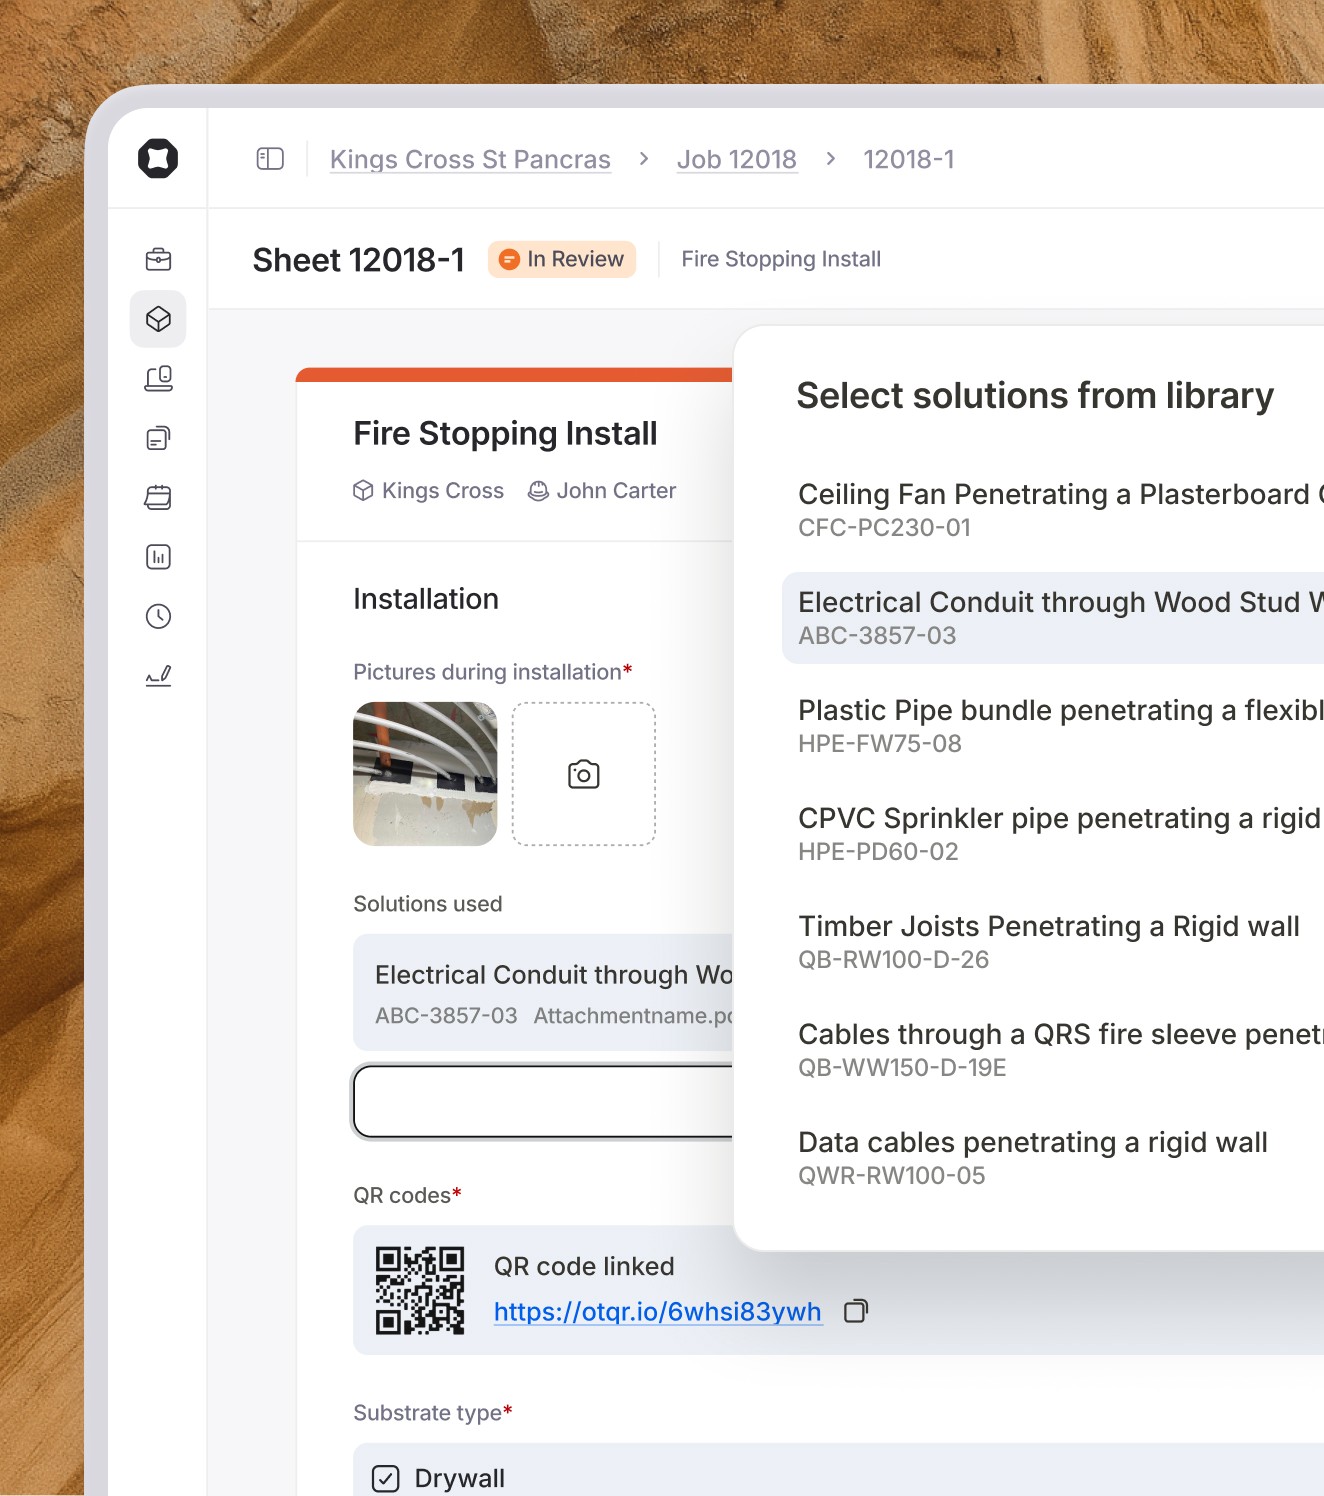Click the John Carter name

[x=616, y=491]
